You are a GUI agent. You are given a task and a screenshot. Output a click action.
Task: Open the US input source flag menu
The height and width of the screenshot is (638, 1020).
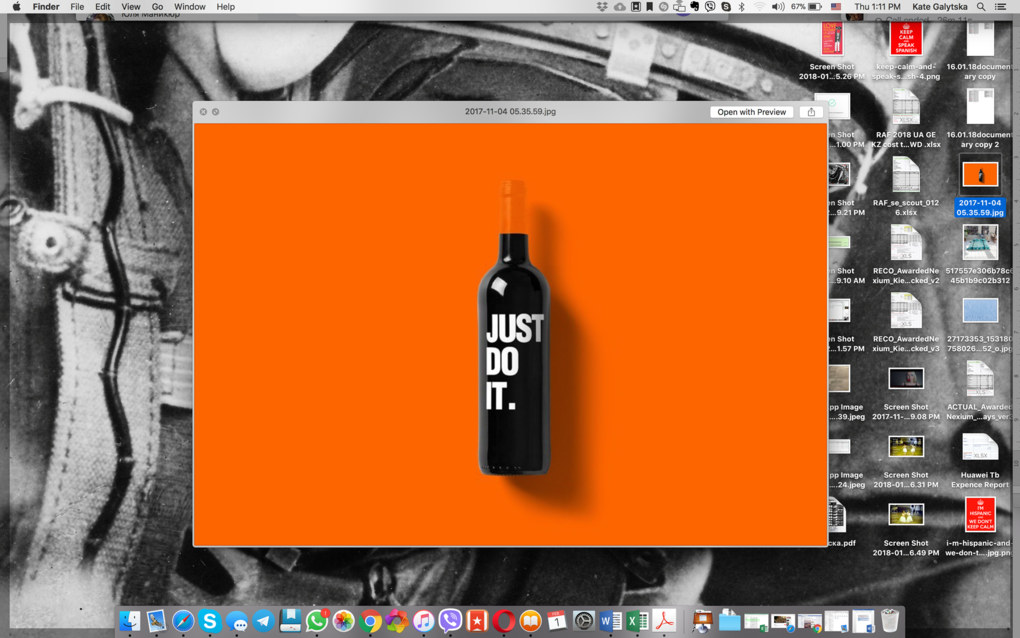point(836,7)
